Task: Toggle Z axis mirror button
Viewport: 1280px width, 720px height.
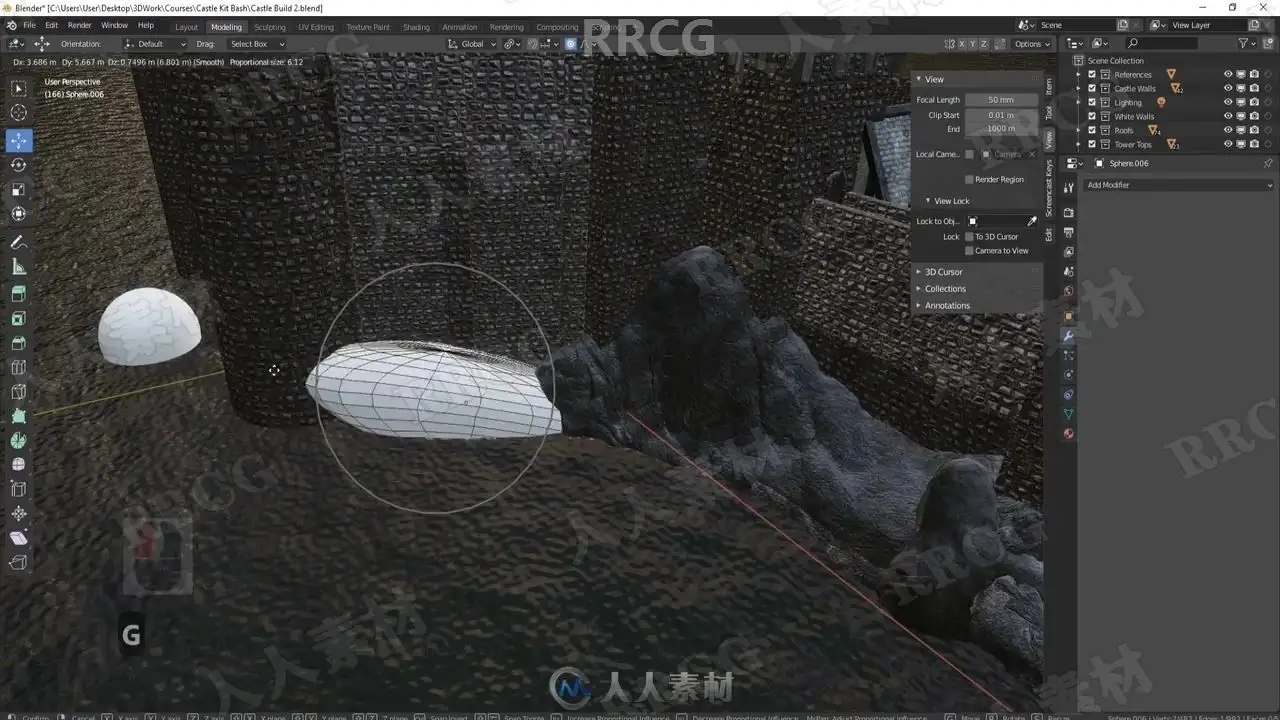Action: point(984,44)
